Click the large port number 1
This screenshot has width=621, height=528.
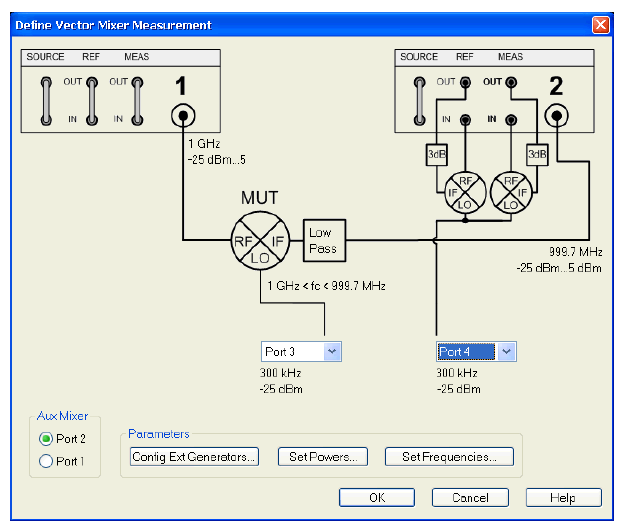[x=181, y=86]
